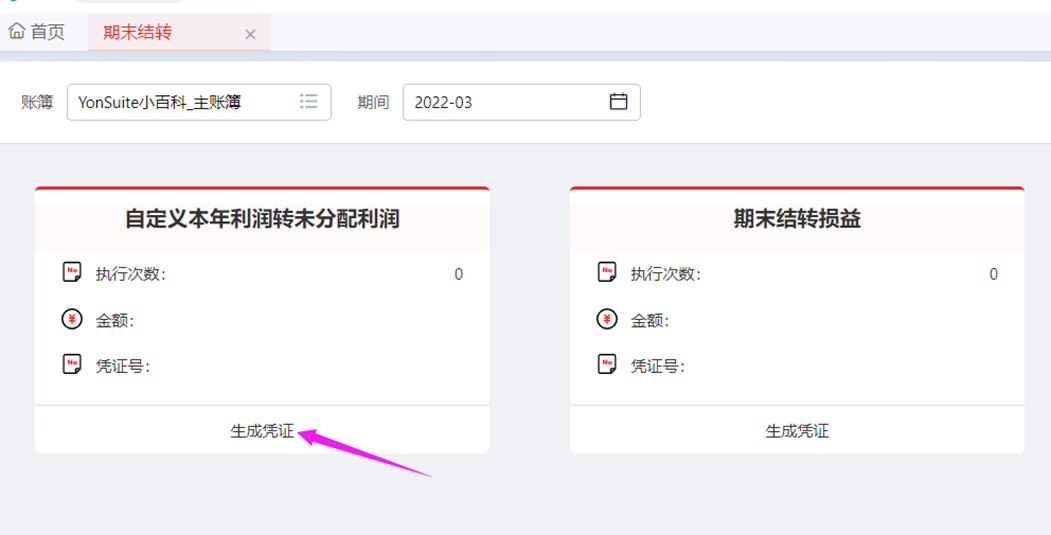Open the 期间 calendar picker icon
Image resolution: width=1051 pixels, height=535 pixels.
618,101
